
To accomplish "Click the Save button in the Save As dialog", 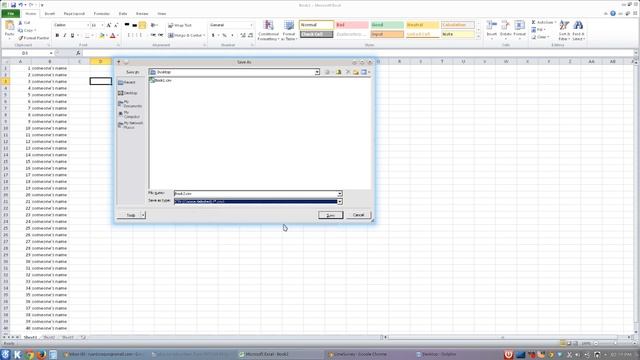I will pyautogui.click(x=331, y=215).
